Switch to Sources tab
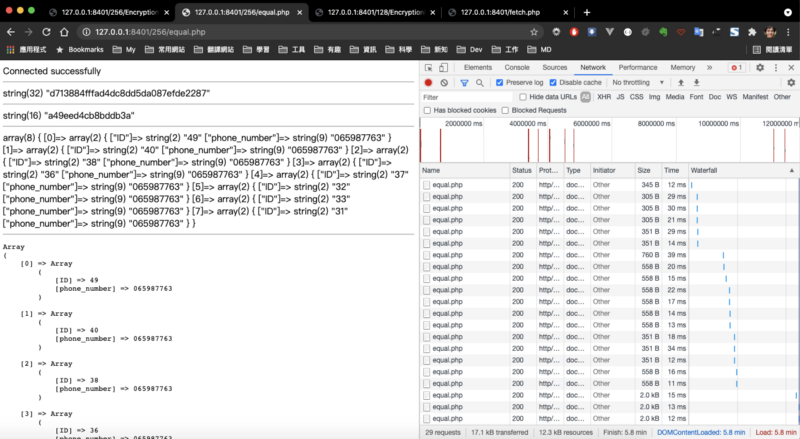The height and width of the screenshot is (439, 800). click(x=555, y=67)
